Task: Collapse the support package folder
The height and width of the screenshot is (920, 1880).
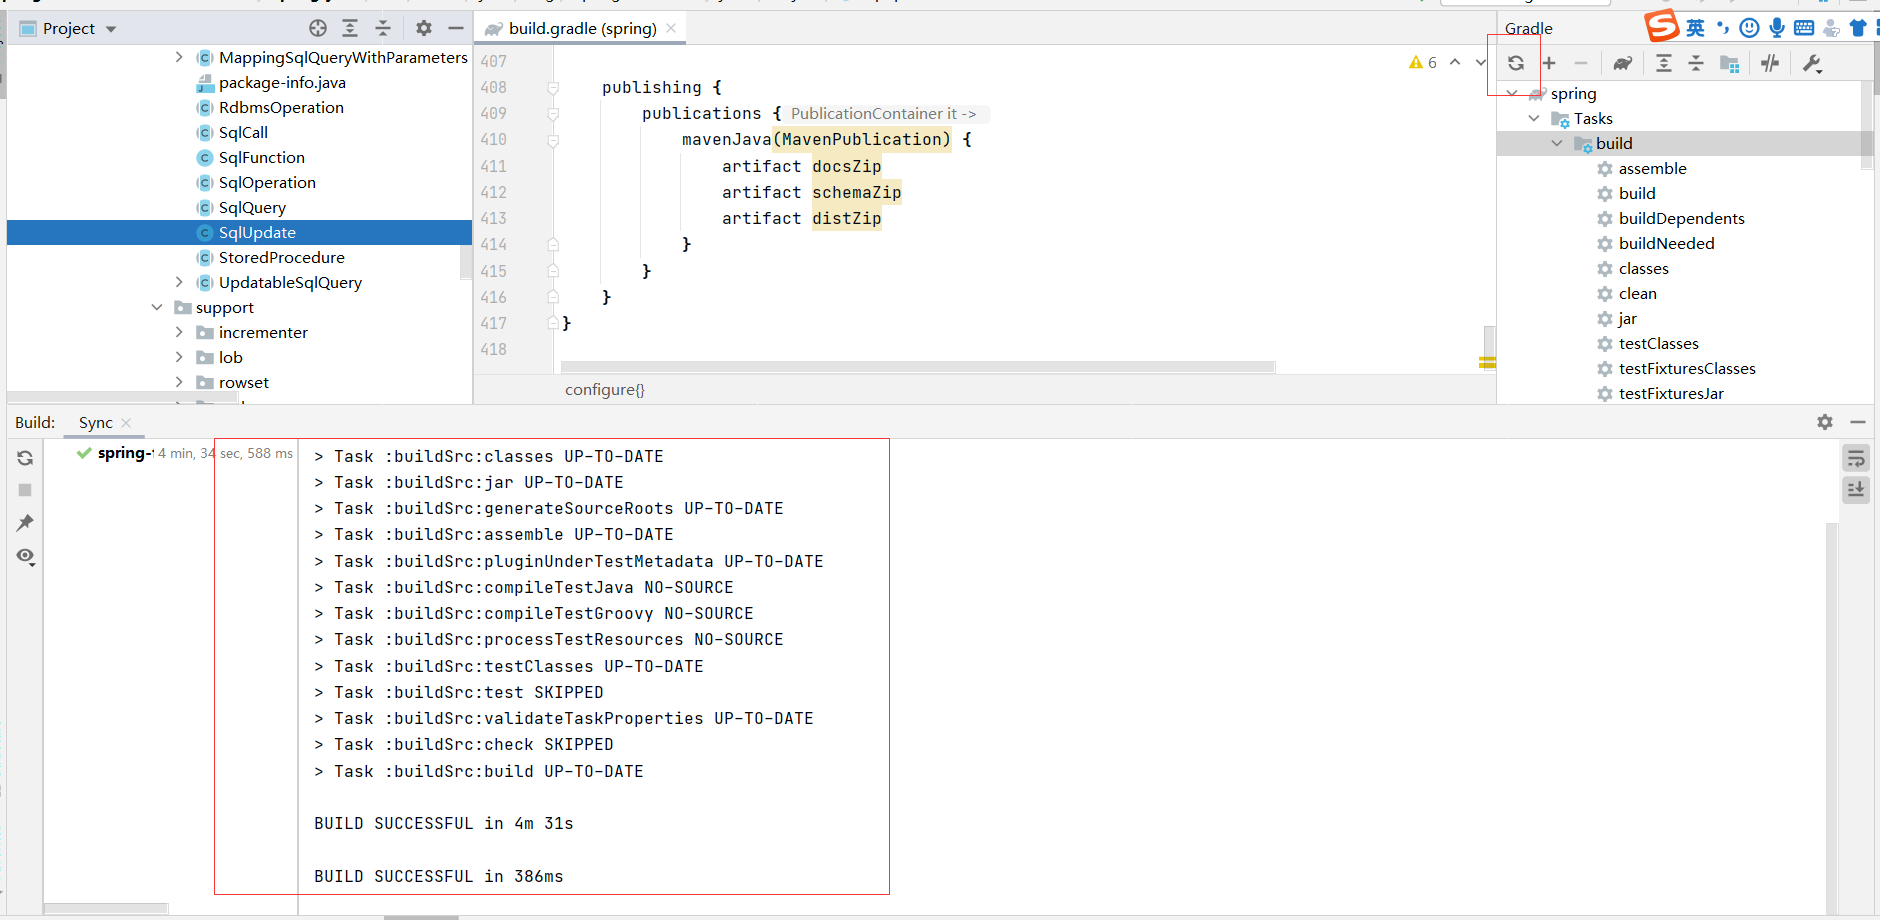Action: tap(157, 307)
